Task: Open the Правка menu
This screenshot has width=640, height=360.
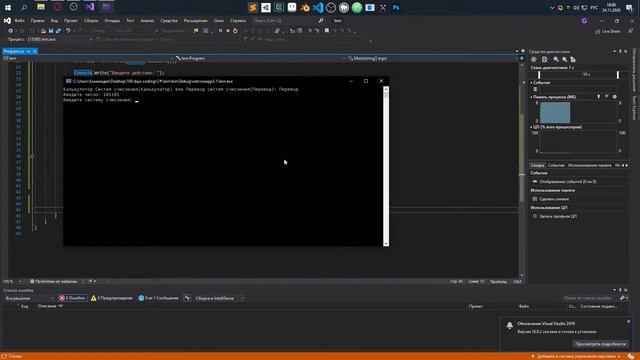Action: 38,20
